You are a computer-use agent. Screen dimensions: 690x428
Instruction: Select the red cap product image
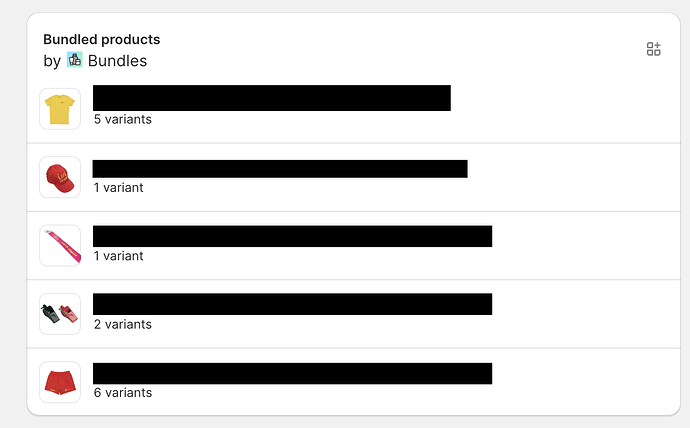pyautogui.click(x=60, y=177)
